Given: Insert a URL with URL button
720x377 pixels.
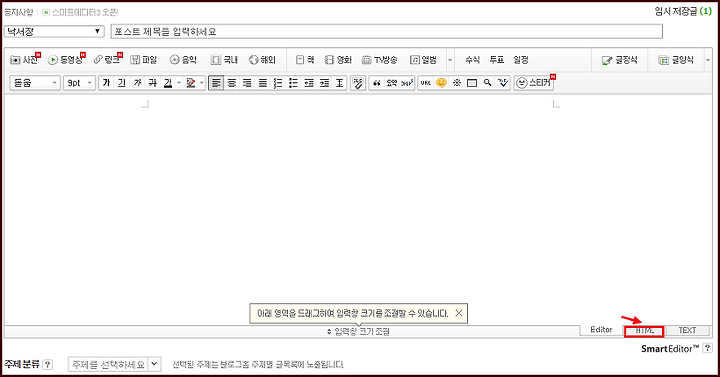Looking at the screenshot, I should pos(426,83).
